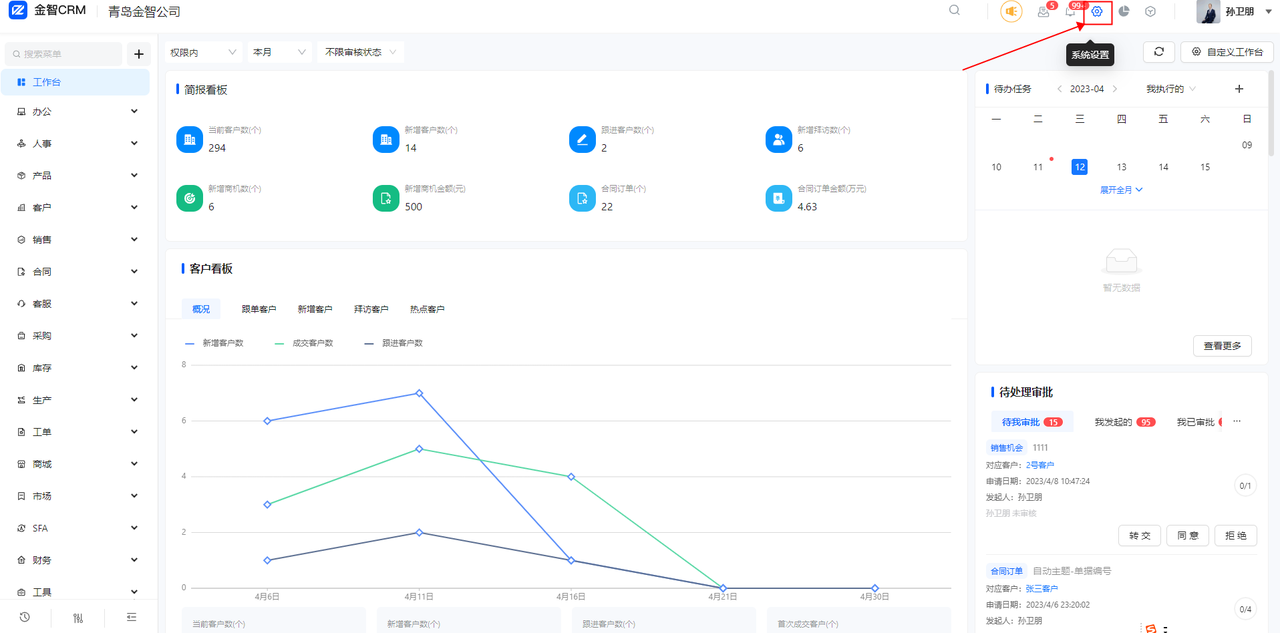Click 拒绝 on the 销售机会 approval
Screen dimensions: 1280x633
(x=1236, y=536)
